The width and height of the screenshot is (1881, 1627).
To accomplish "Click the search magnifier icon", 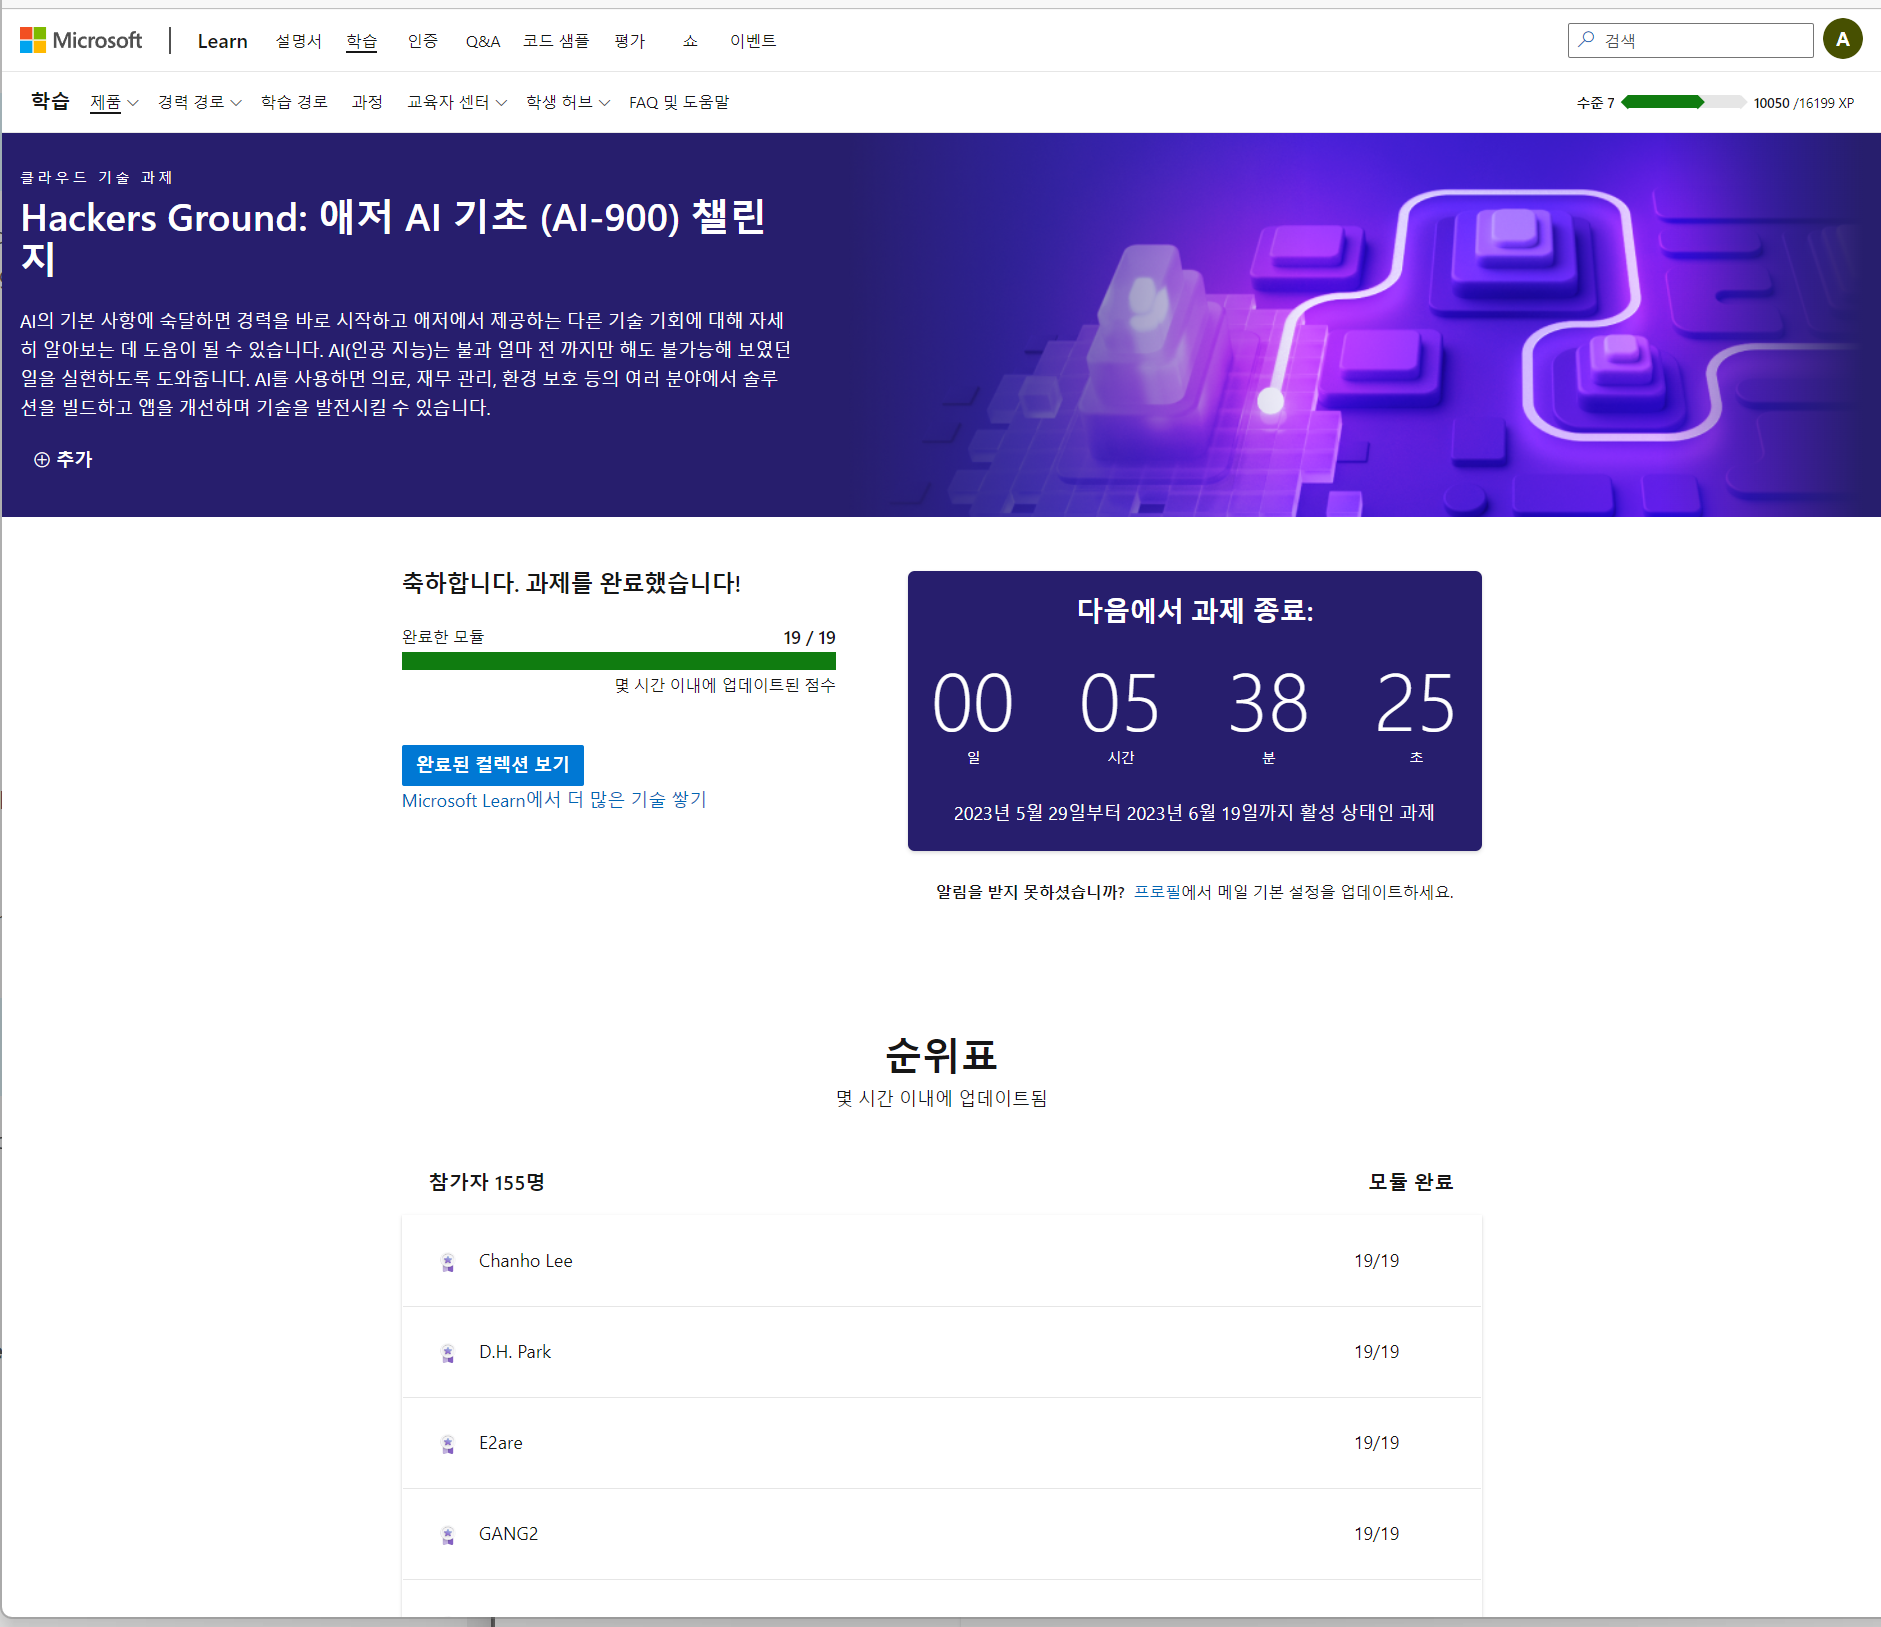I will 1586,40.
